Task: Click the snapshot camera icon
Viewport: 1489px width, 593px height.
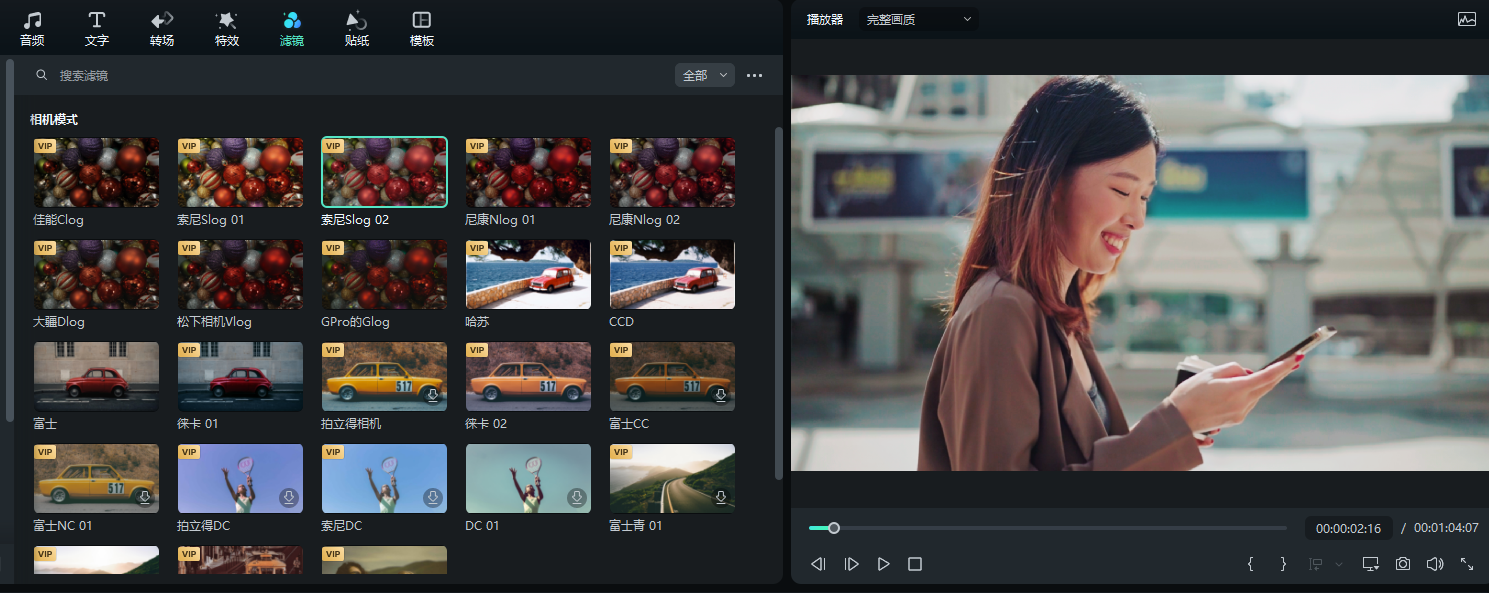Action: [x=1403, y=564]
